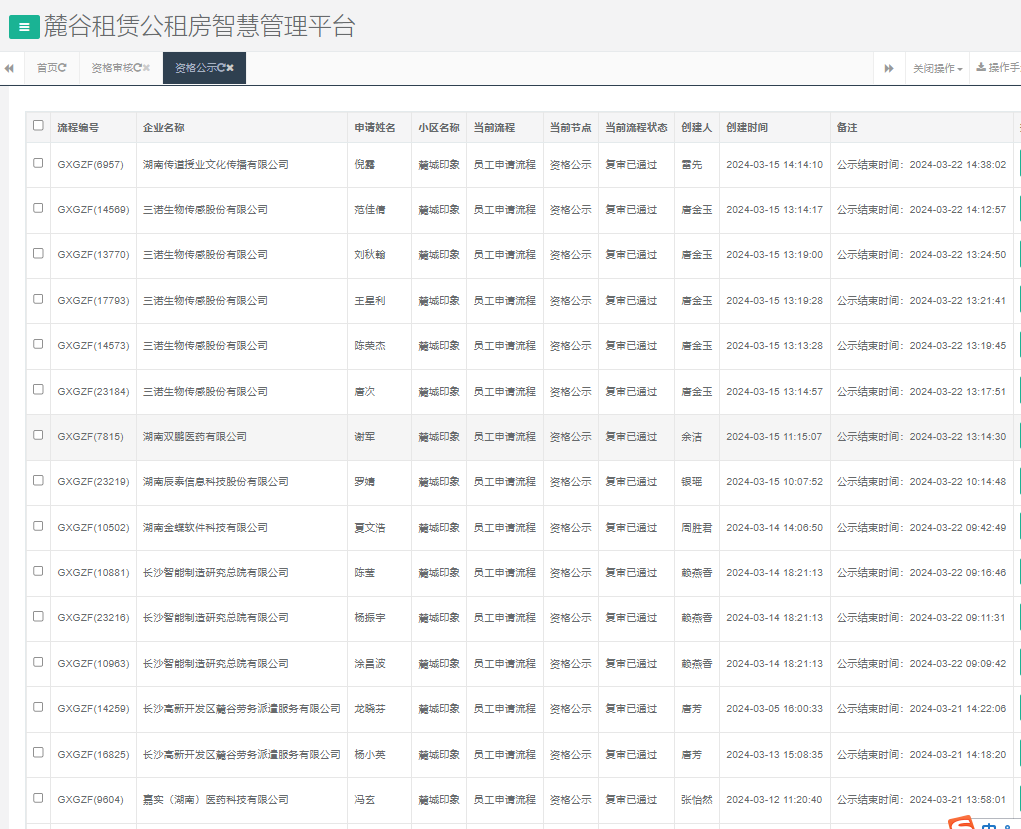Screen dimensions: 1021x829
Task: Sort by the 创建时间 column header
Action: click(x=747, y=128)
